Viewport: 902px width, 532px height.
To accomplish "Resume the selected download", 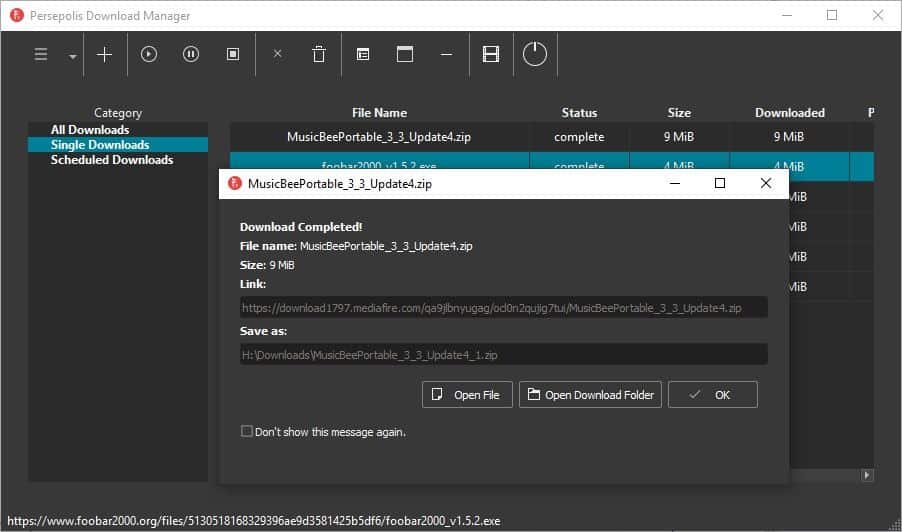I will click(149, 55).
